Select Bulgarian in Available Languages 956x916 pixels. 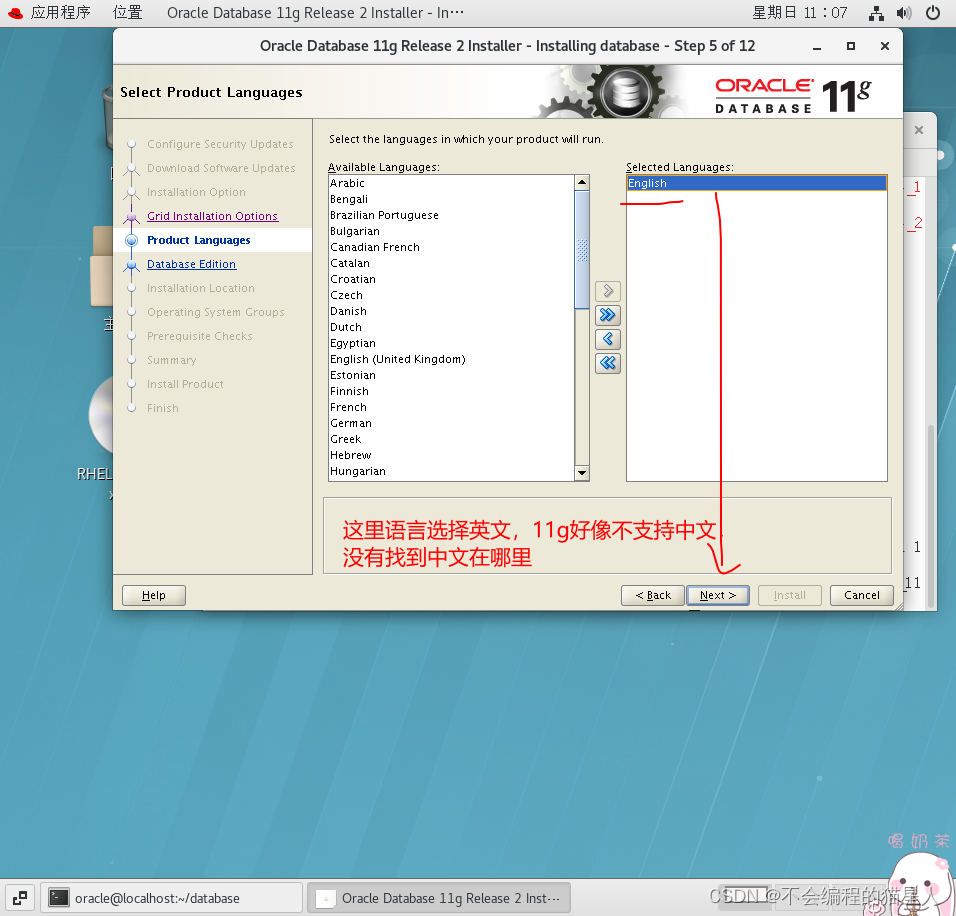pyautogui.click(x=451, y=231)
